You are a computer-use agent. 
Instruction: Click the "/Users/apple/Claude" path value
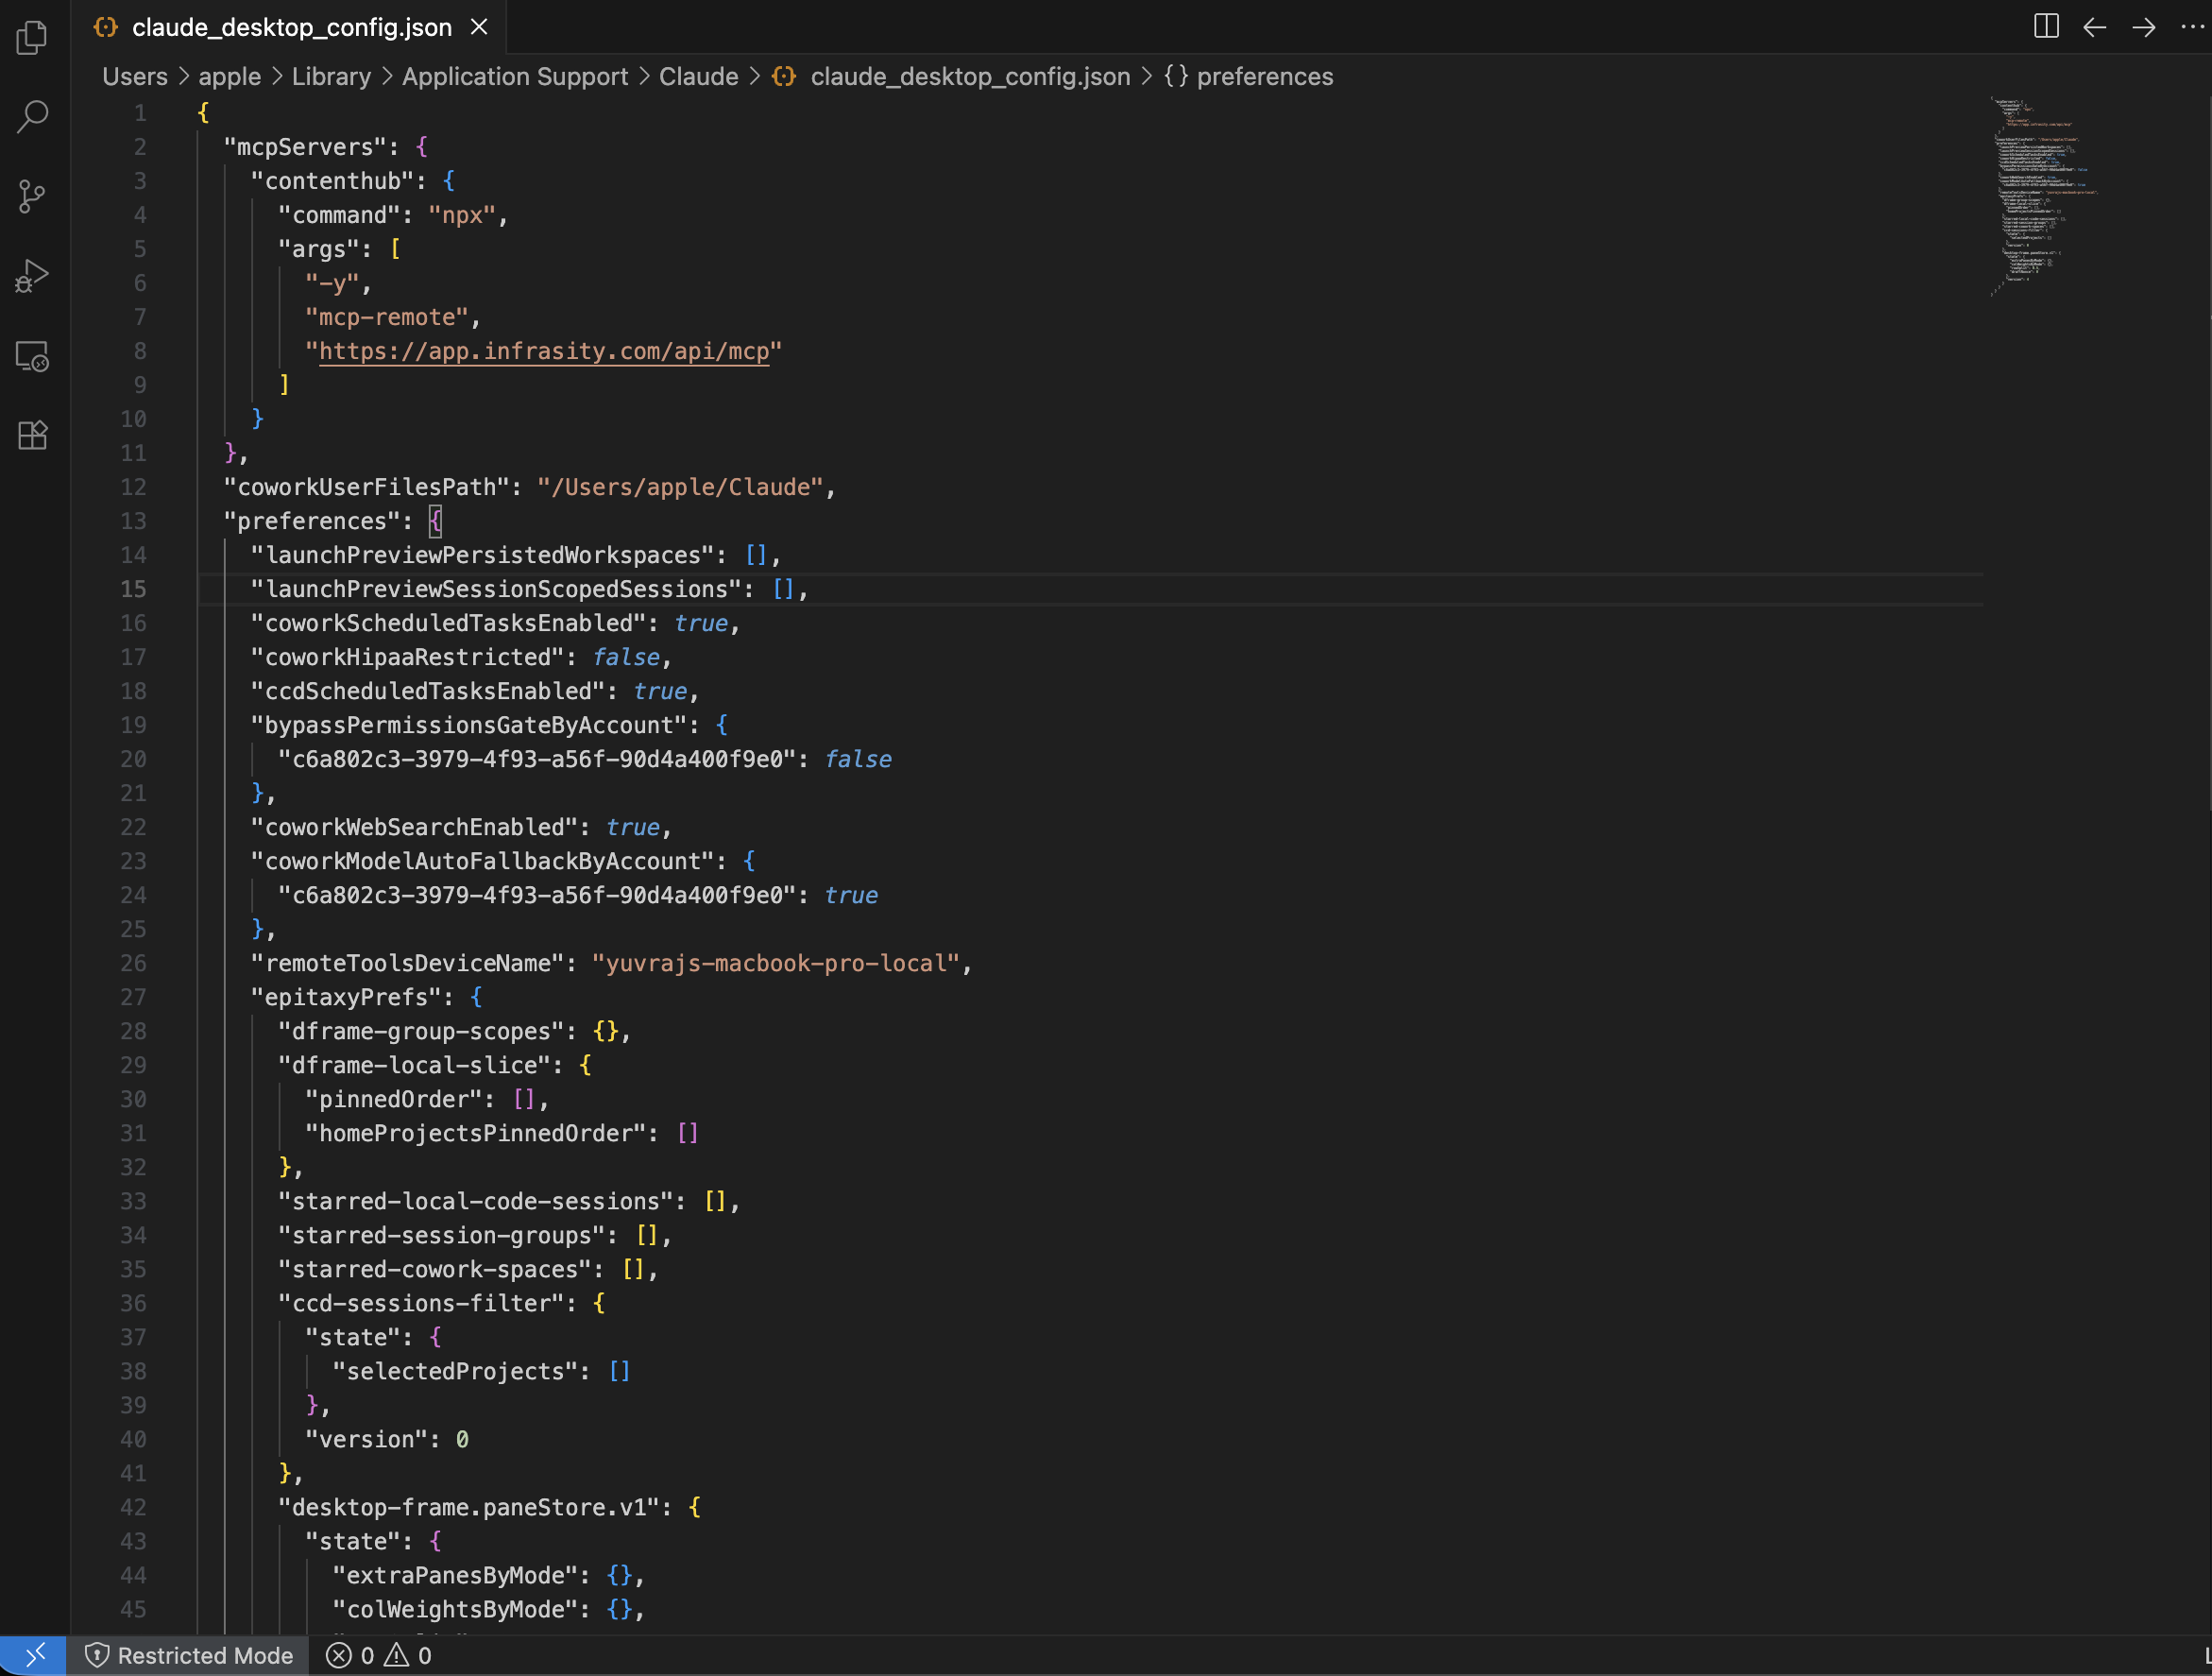[x=680, y=487]
